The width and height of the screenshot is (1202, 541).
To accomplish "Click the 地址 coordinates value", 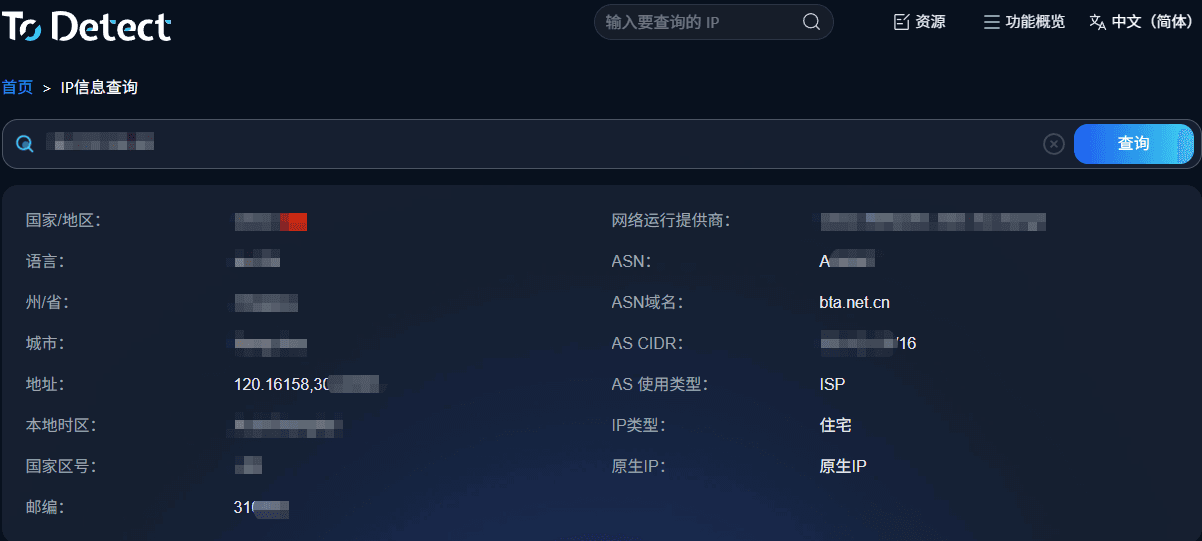I will 305,384.
